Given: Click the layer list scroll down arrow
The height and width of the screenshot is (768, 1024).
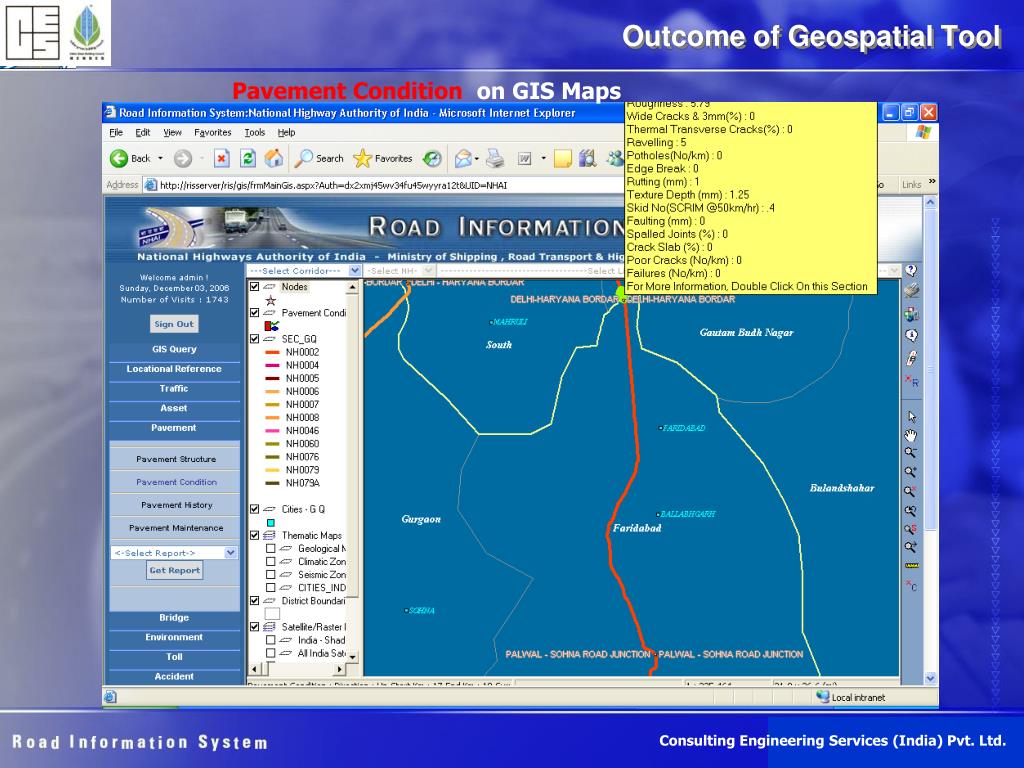Looking at the screenshot, I should [353, 656].
